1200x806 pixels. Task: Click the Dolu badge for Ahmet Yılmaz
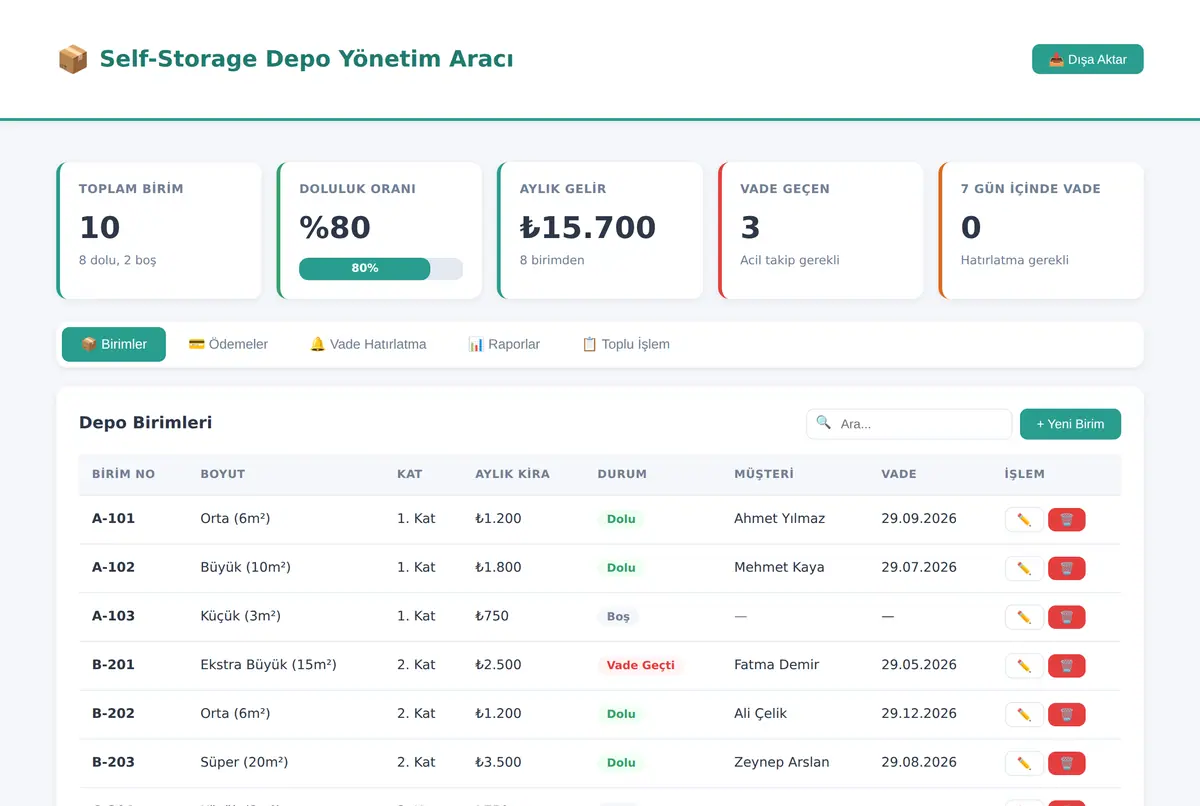(621, 519)
